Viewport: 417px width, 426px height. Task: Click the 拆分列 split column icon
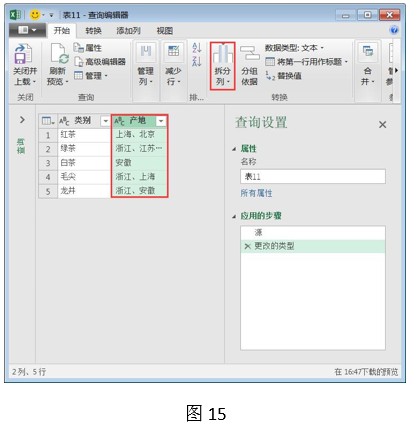(223, 54)
